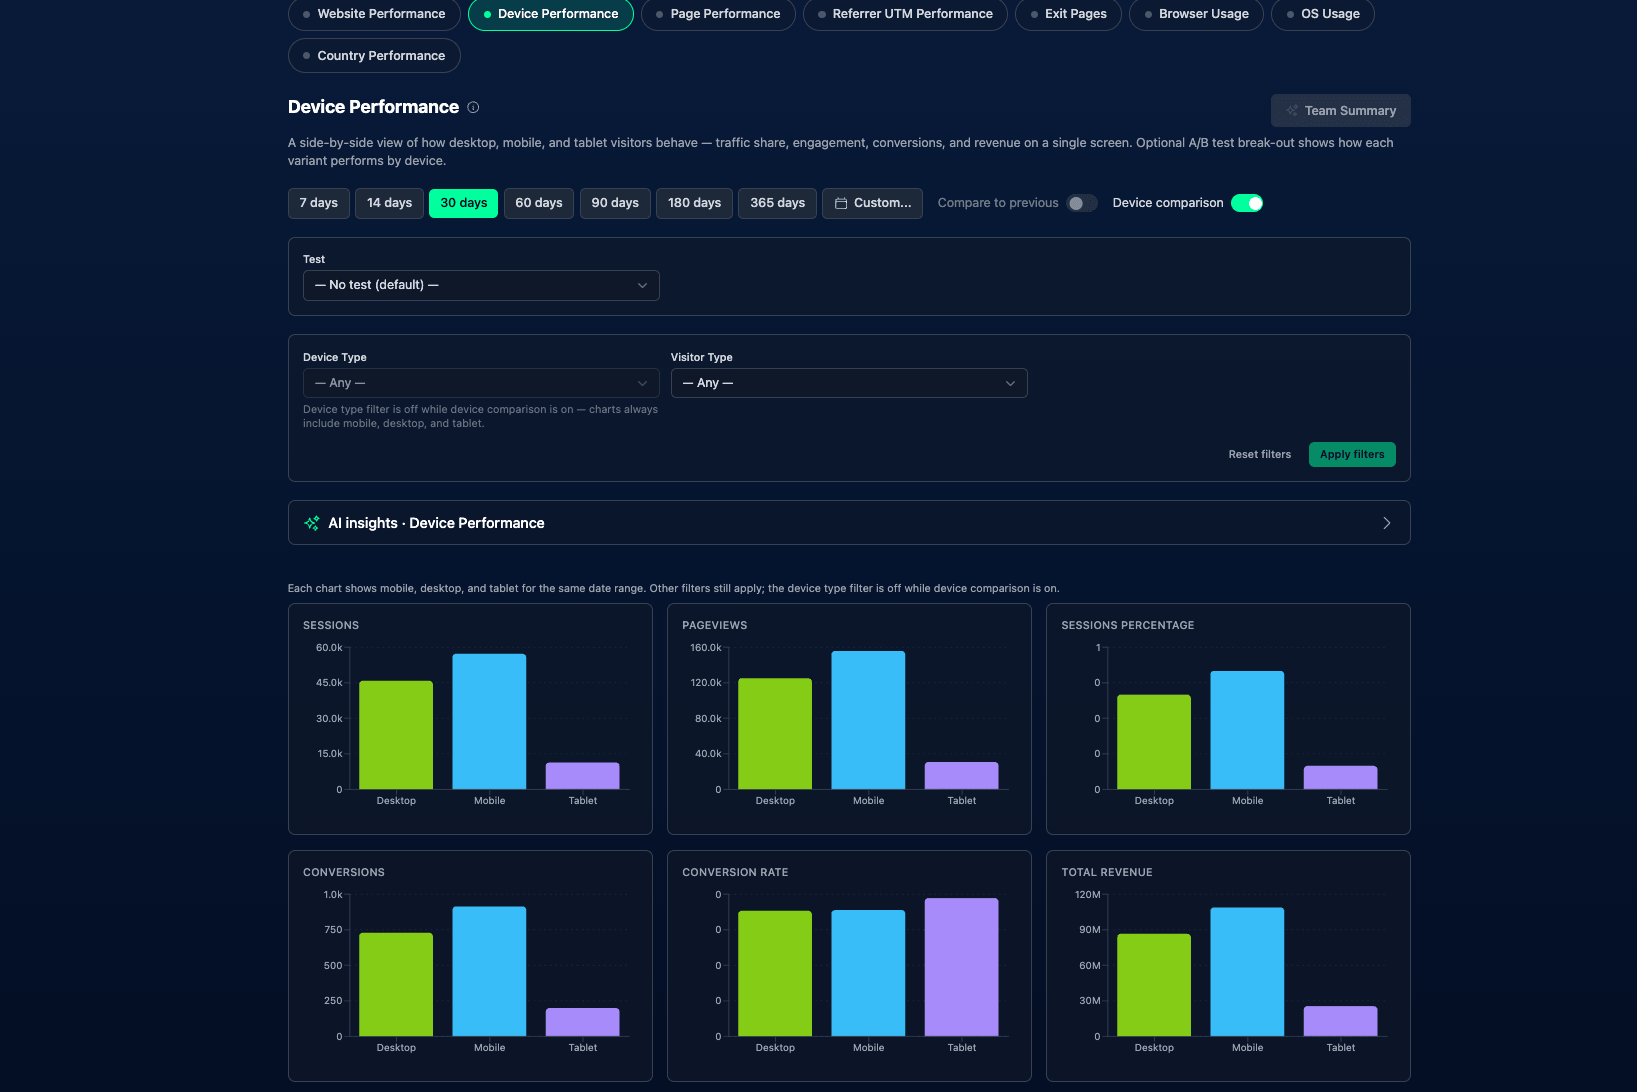Expand the AI insights Device Performance panel
The image size is (1637, 1092).
(x=849, y=523)
